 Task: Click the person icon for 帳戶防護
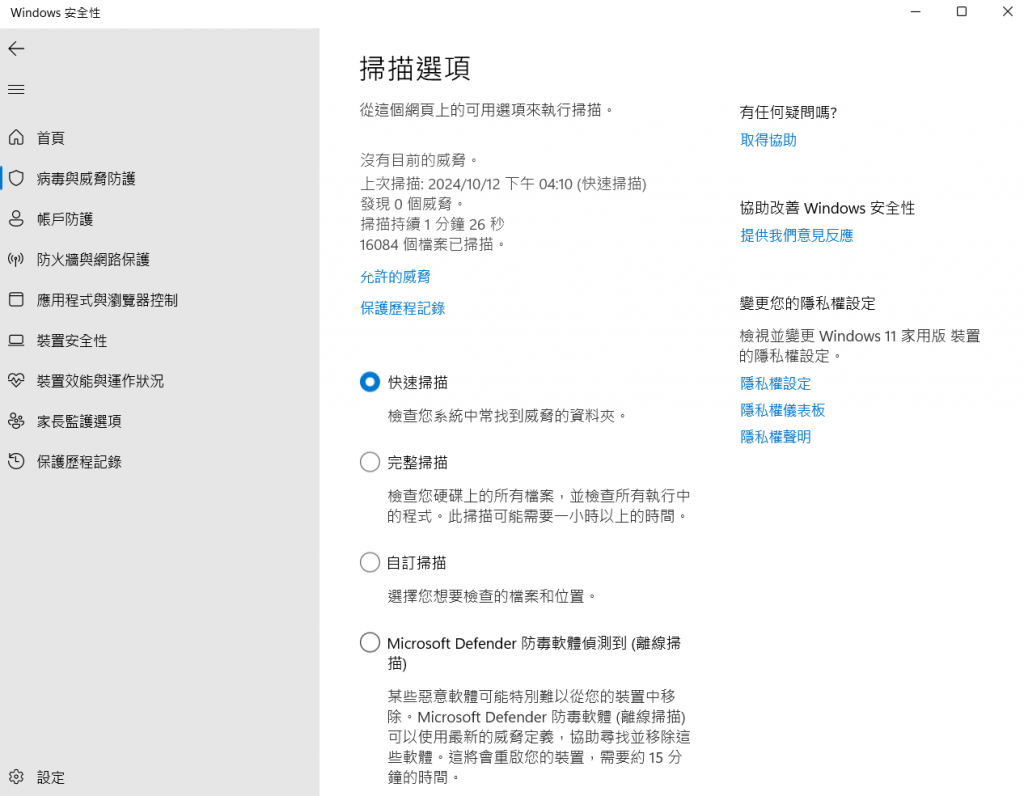[x=16, y=218]
